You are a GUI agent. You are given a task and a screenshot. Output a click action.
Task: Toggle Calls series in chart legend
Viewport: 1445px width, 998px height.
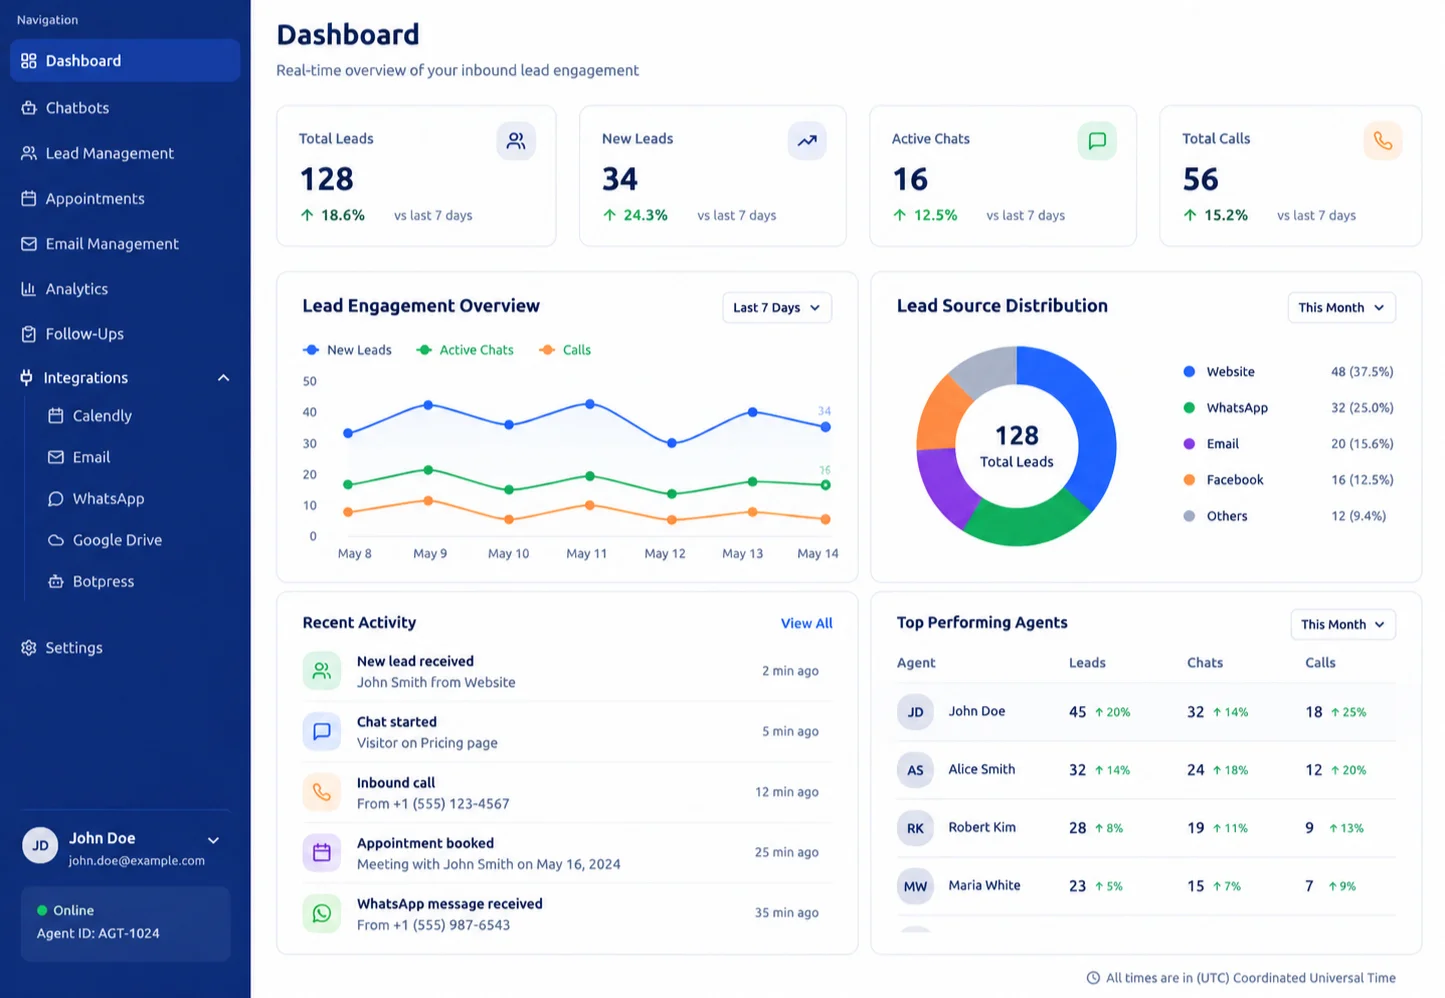[x=565, y=350]
